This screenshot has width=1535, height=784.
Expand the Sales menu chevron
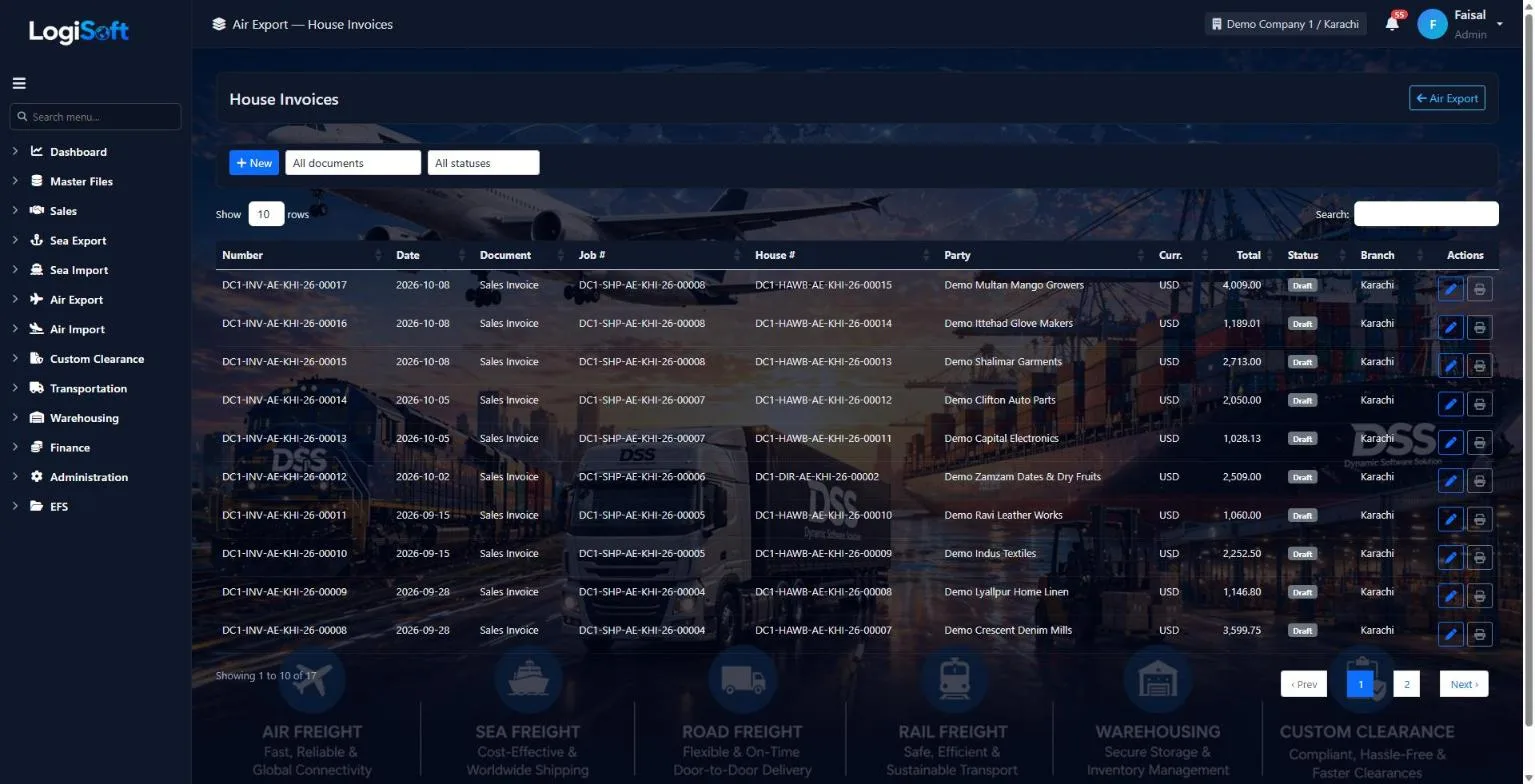coord(16,211)
